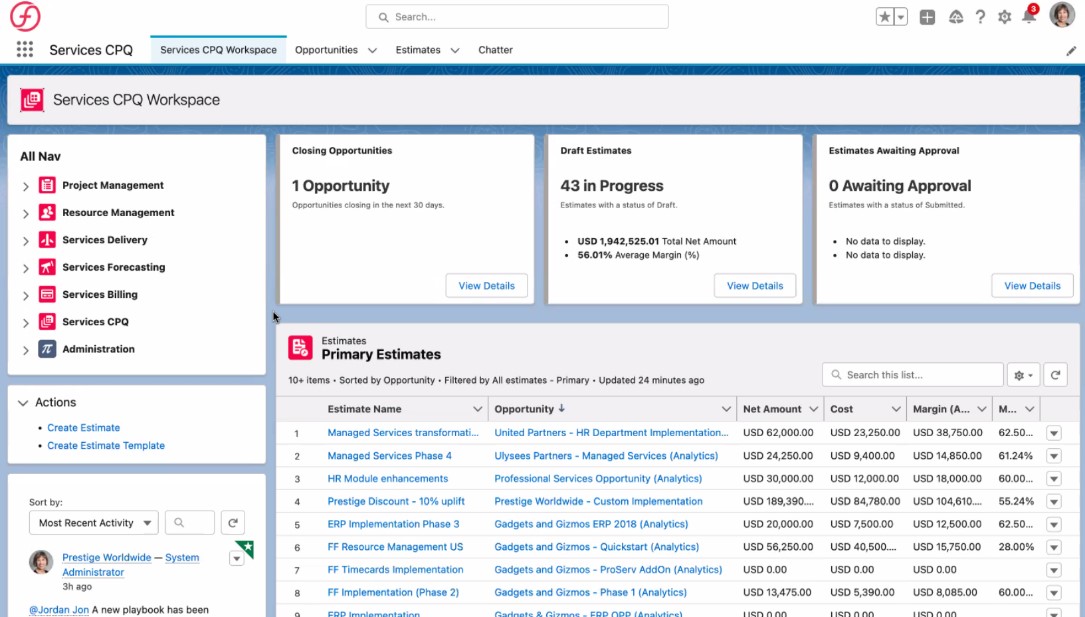
Task: Open list view controls gear dropdown
Action: [x=1024, y=375]
